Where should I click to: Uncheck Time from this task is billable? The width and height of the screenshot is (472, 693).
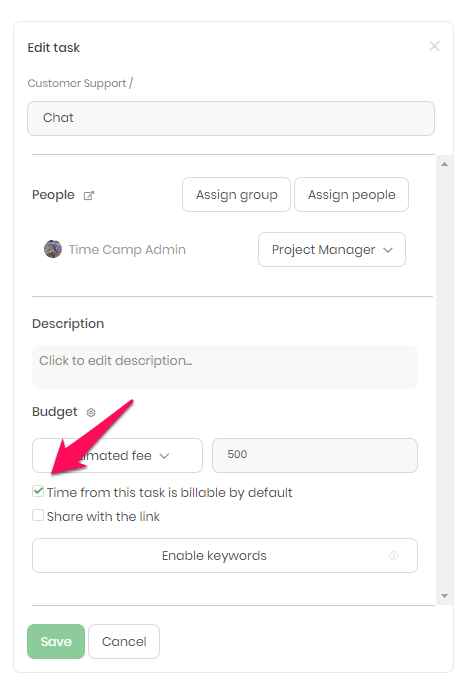(x=38, y=491)
